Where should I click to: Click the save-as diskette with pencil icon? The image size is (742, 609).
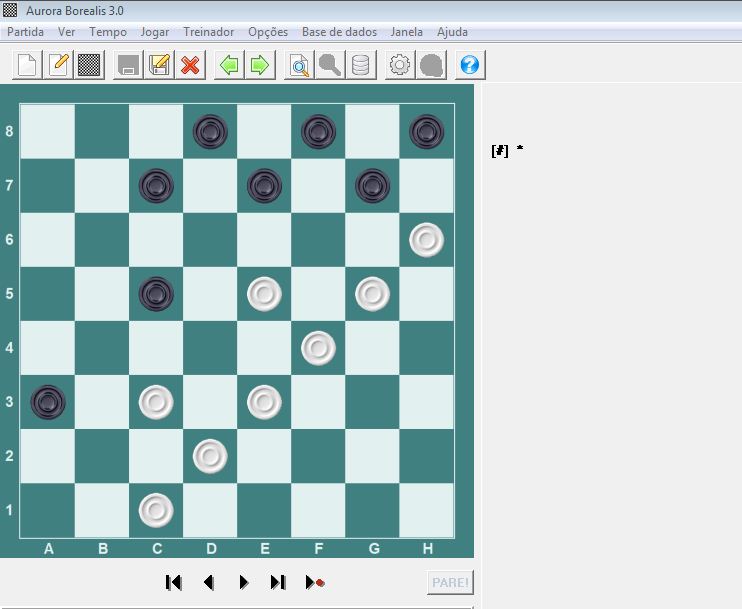159,65
